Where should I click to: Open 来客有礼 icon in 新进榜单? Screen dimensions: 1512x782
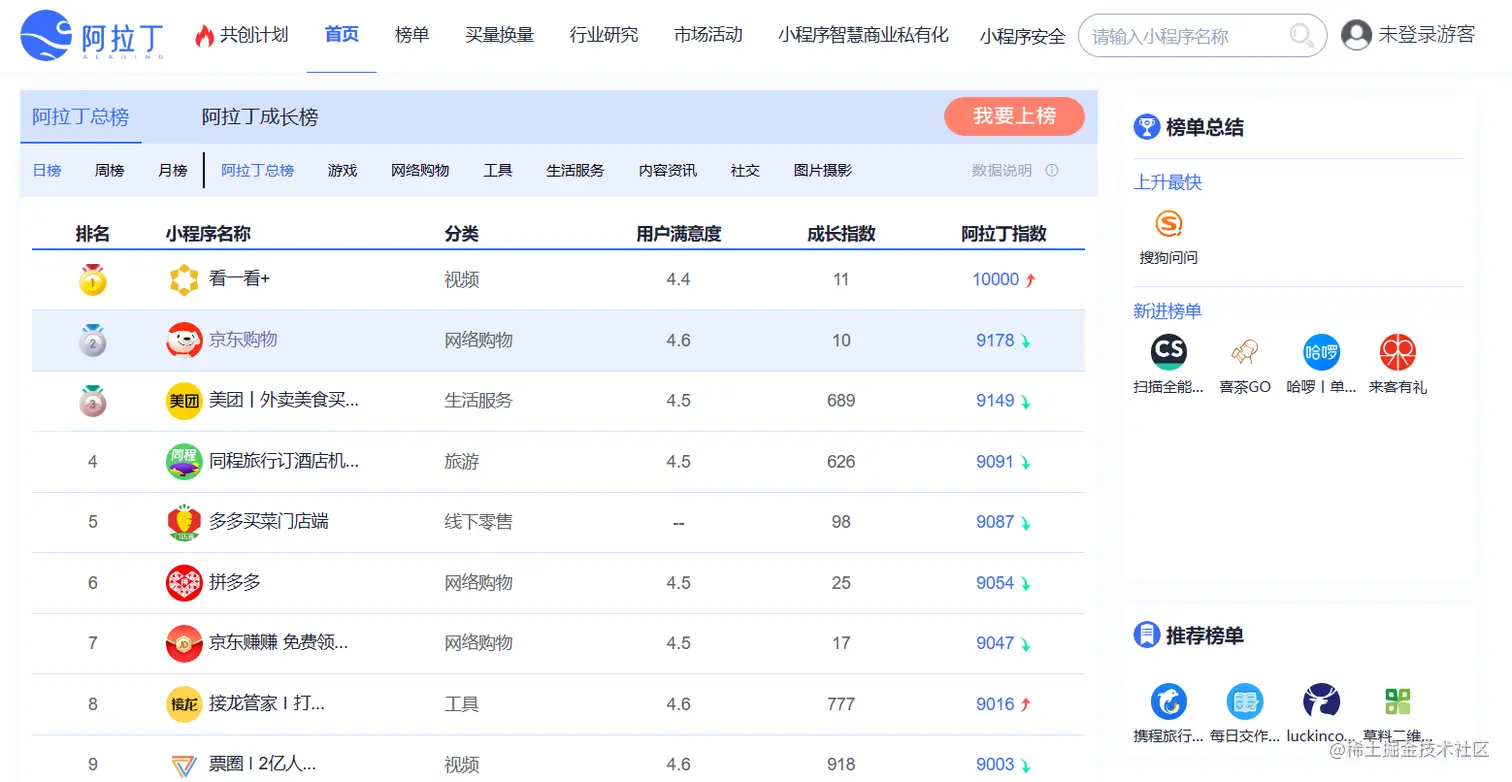pos(1398,352)
